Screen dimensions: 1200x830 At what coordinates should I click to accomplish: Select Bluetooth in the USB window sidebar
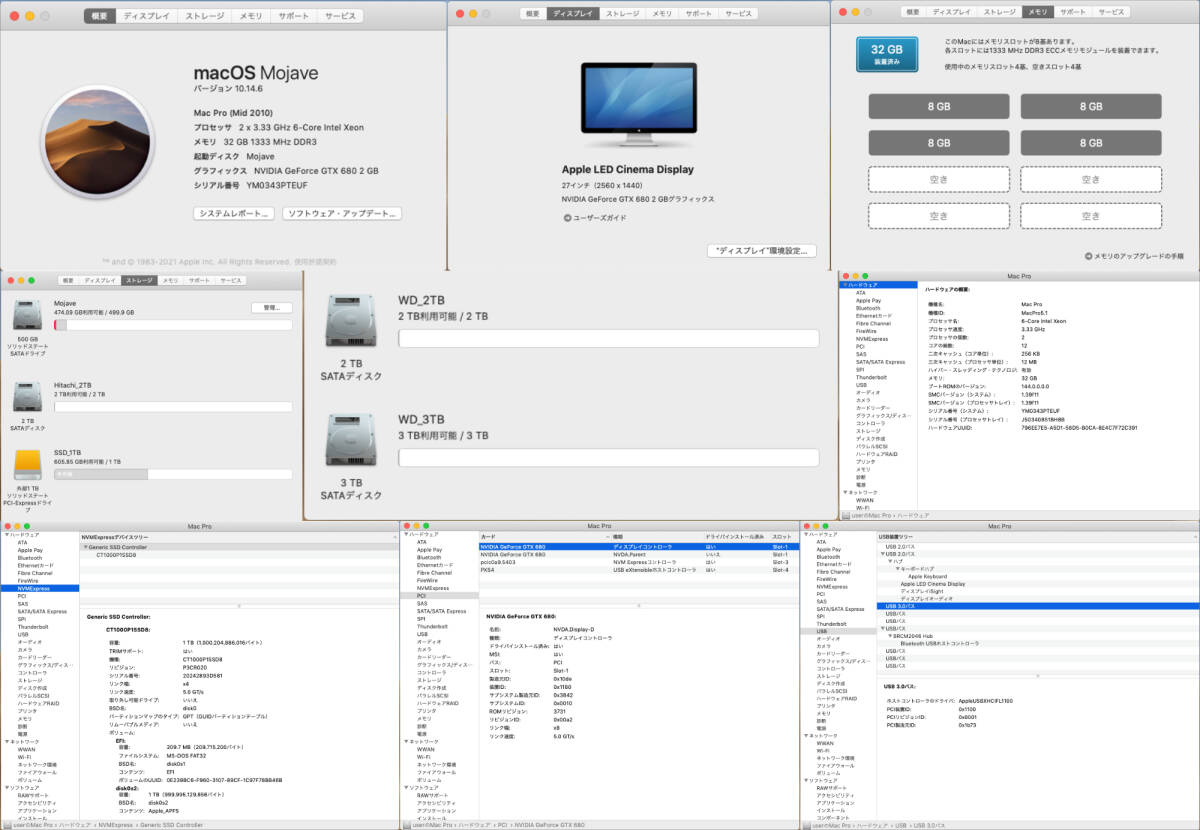click(828, 557)
